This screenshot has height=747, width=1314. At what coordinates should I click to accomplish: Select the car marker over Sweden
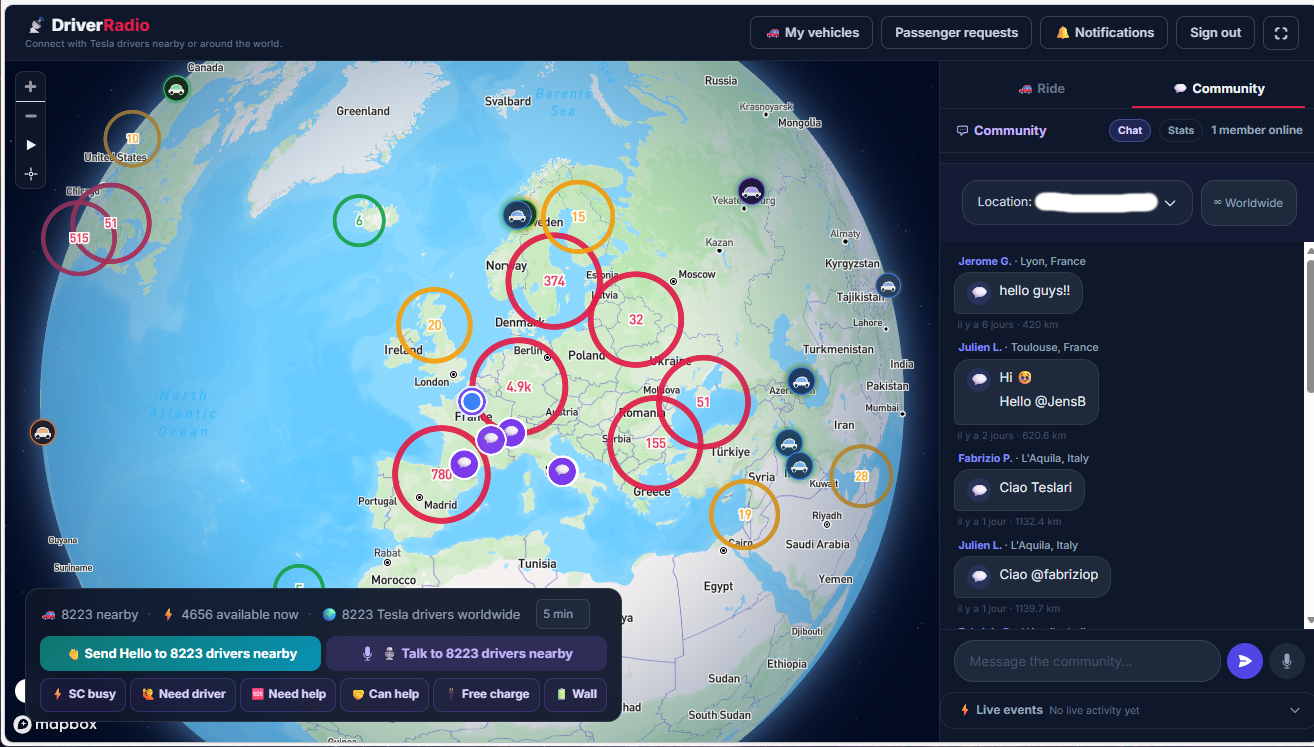tap(517, 215)
